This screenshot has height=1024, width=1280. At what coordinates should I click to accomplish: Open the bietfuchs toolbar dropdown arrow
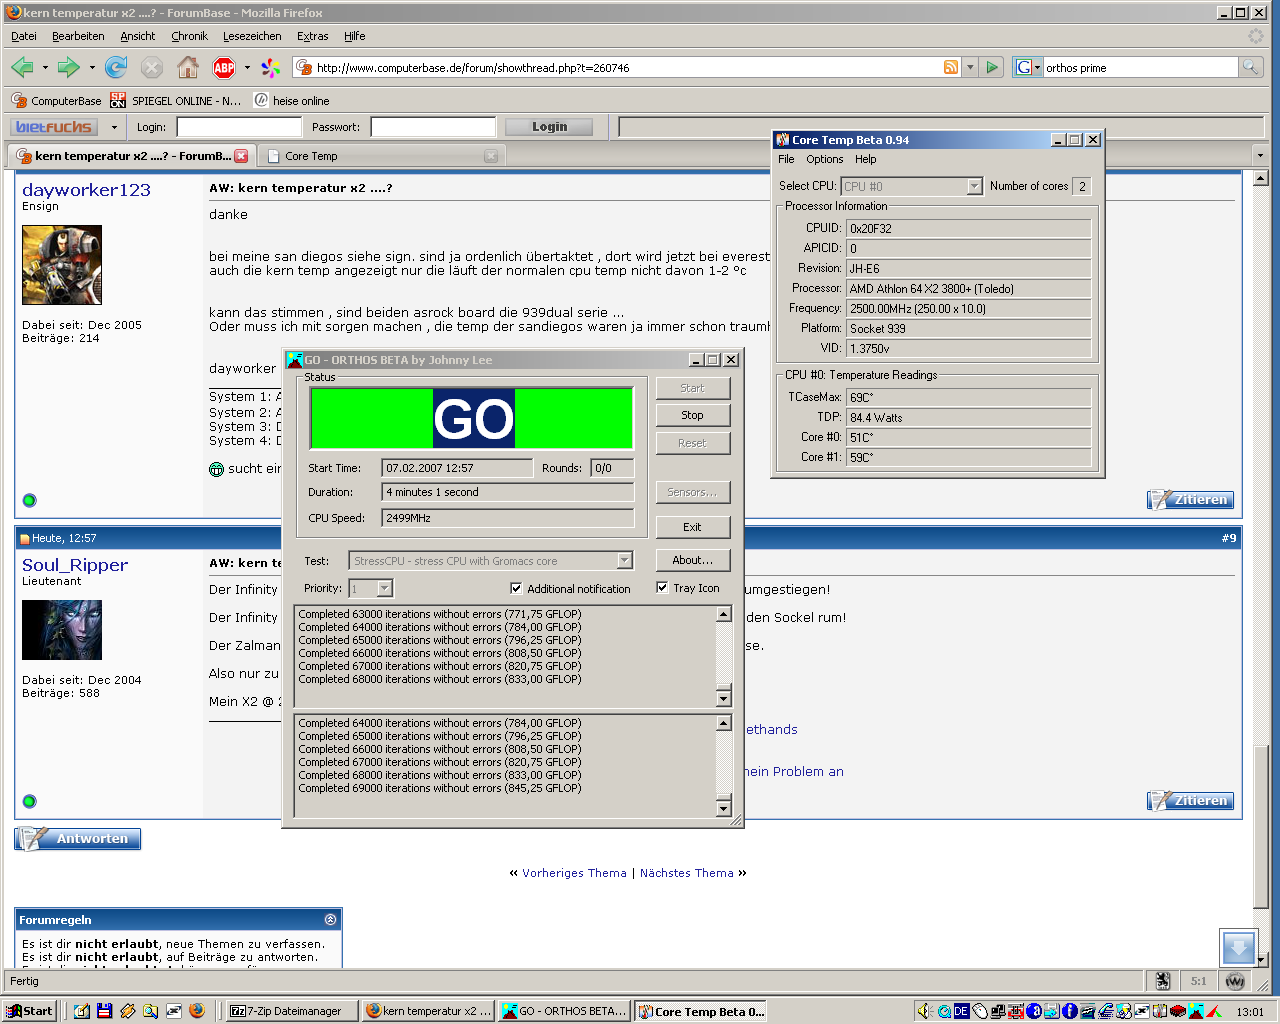pos(114,127)
